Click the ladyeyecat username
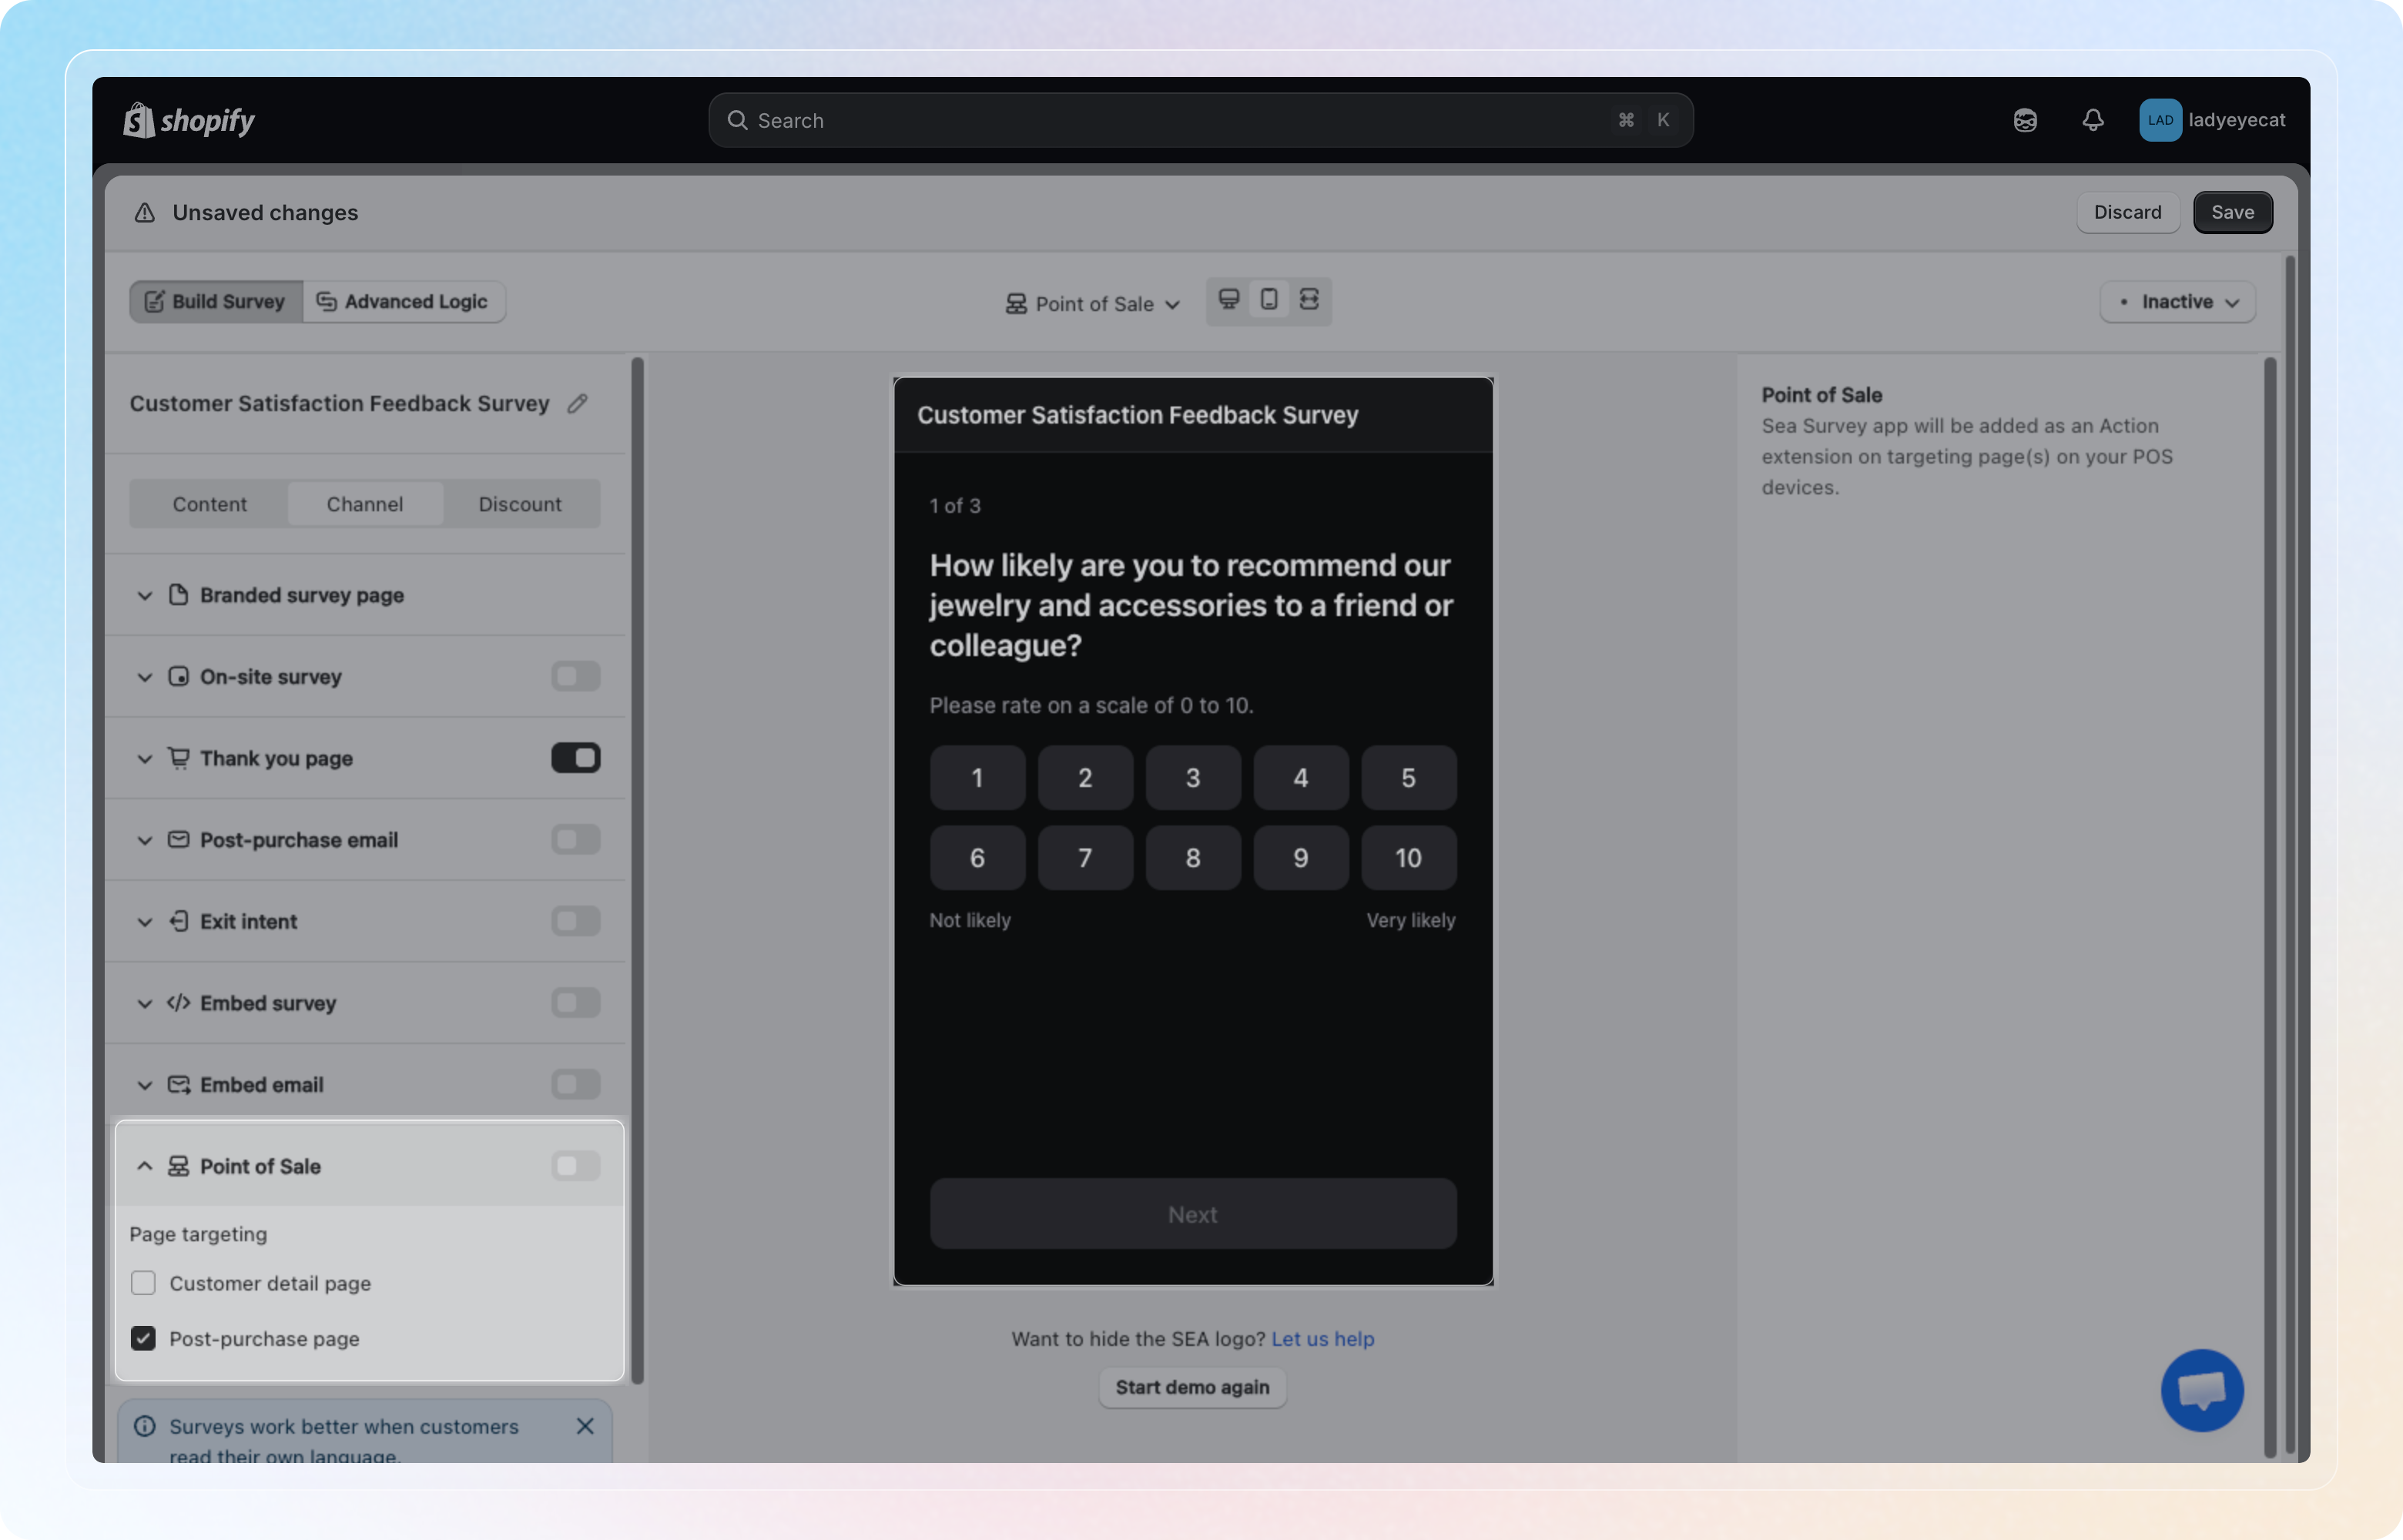 coord(2237,120)
